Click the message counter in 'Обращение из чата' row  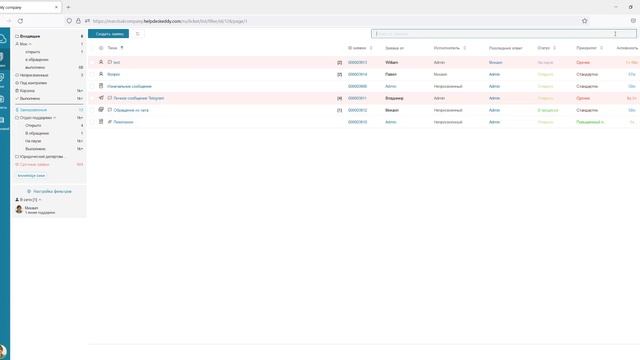tap(339, 110)
